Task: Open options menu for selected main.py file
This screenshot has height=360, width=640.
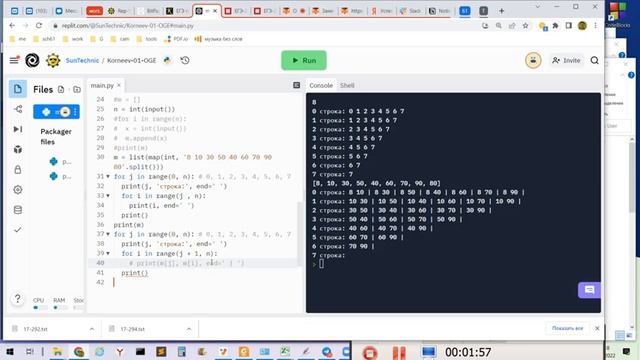Action: click(x=75, y=112)
